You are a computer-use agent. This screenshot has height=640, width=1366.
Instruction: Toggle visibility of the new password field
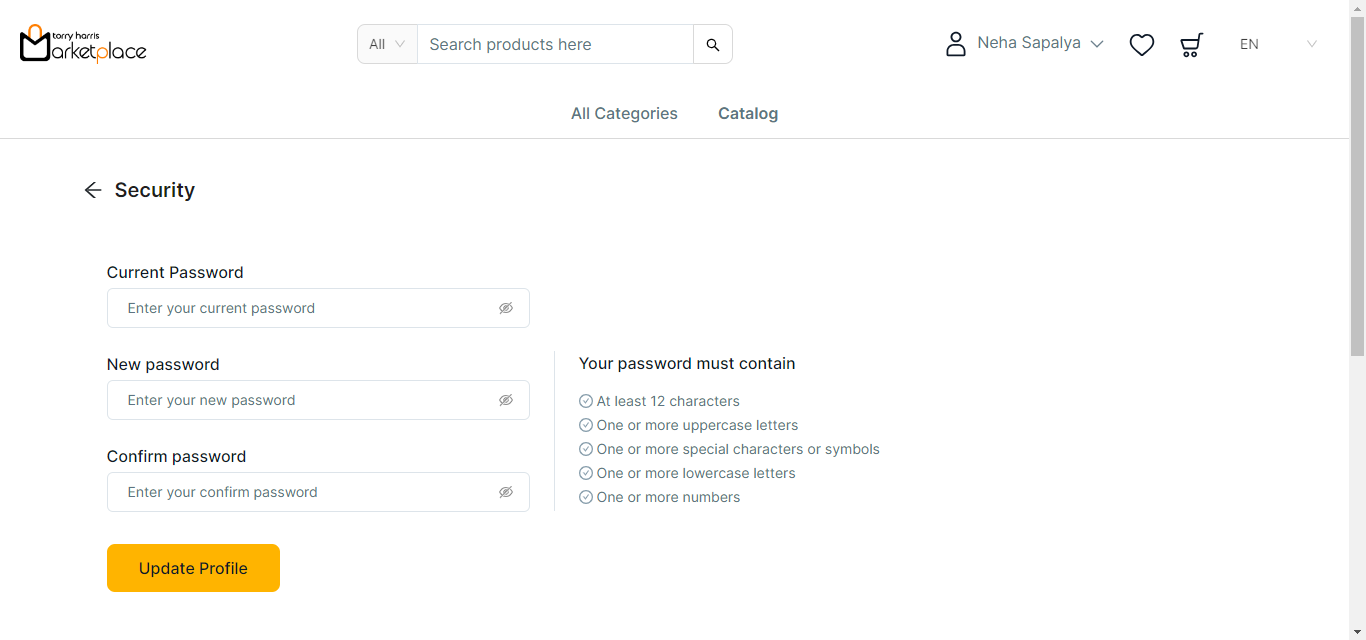click(x=506, y=400)
